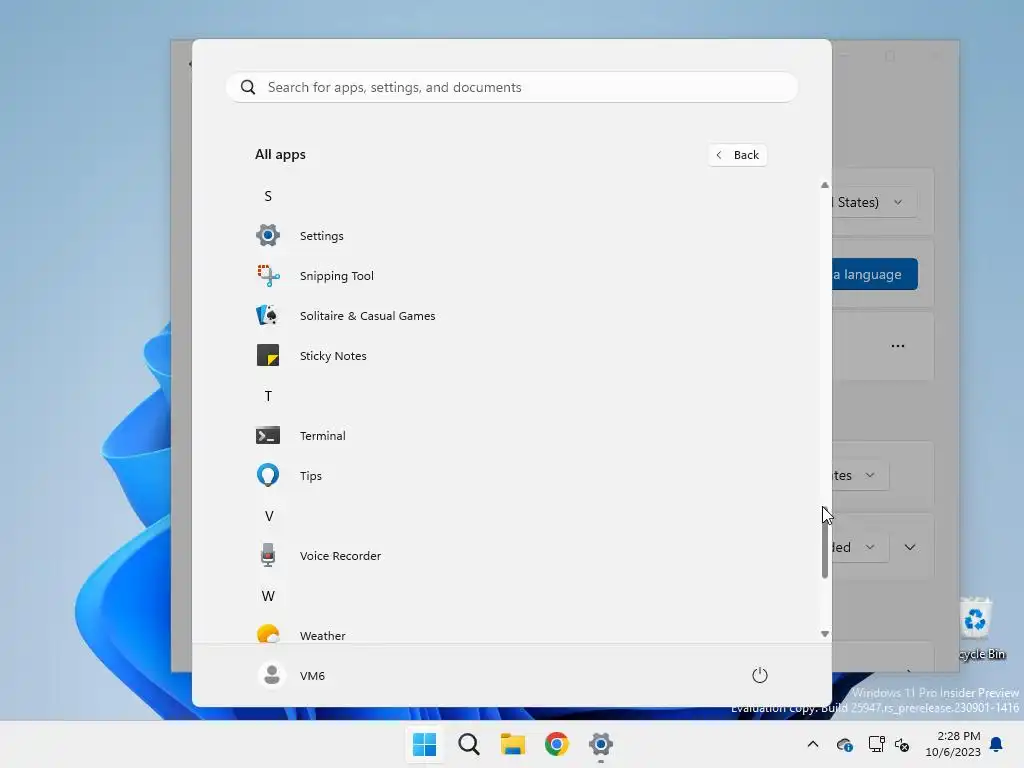Open the 'tes' region dropdown in Settings
Viewport: 1024px width, 768px height.
click(x=860, y=475)
